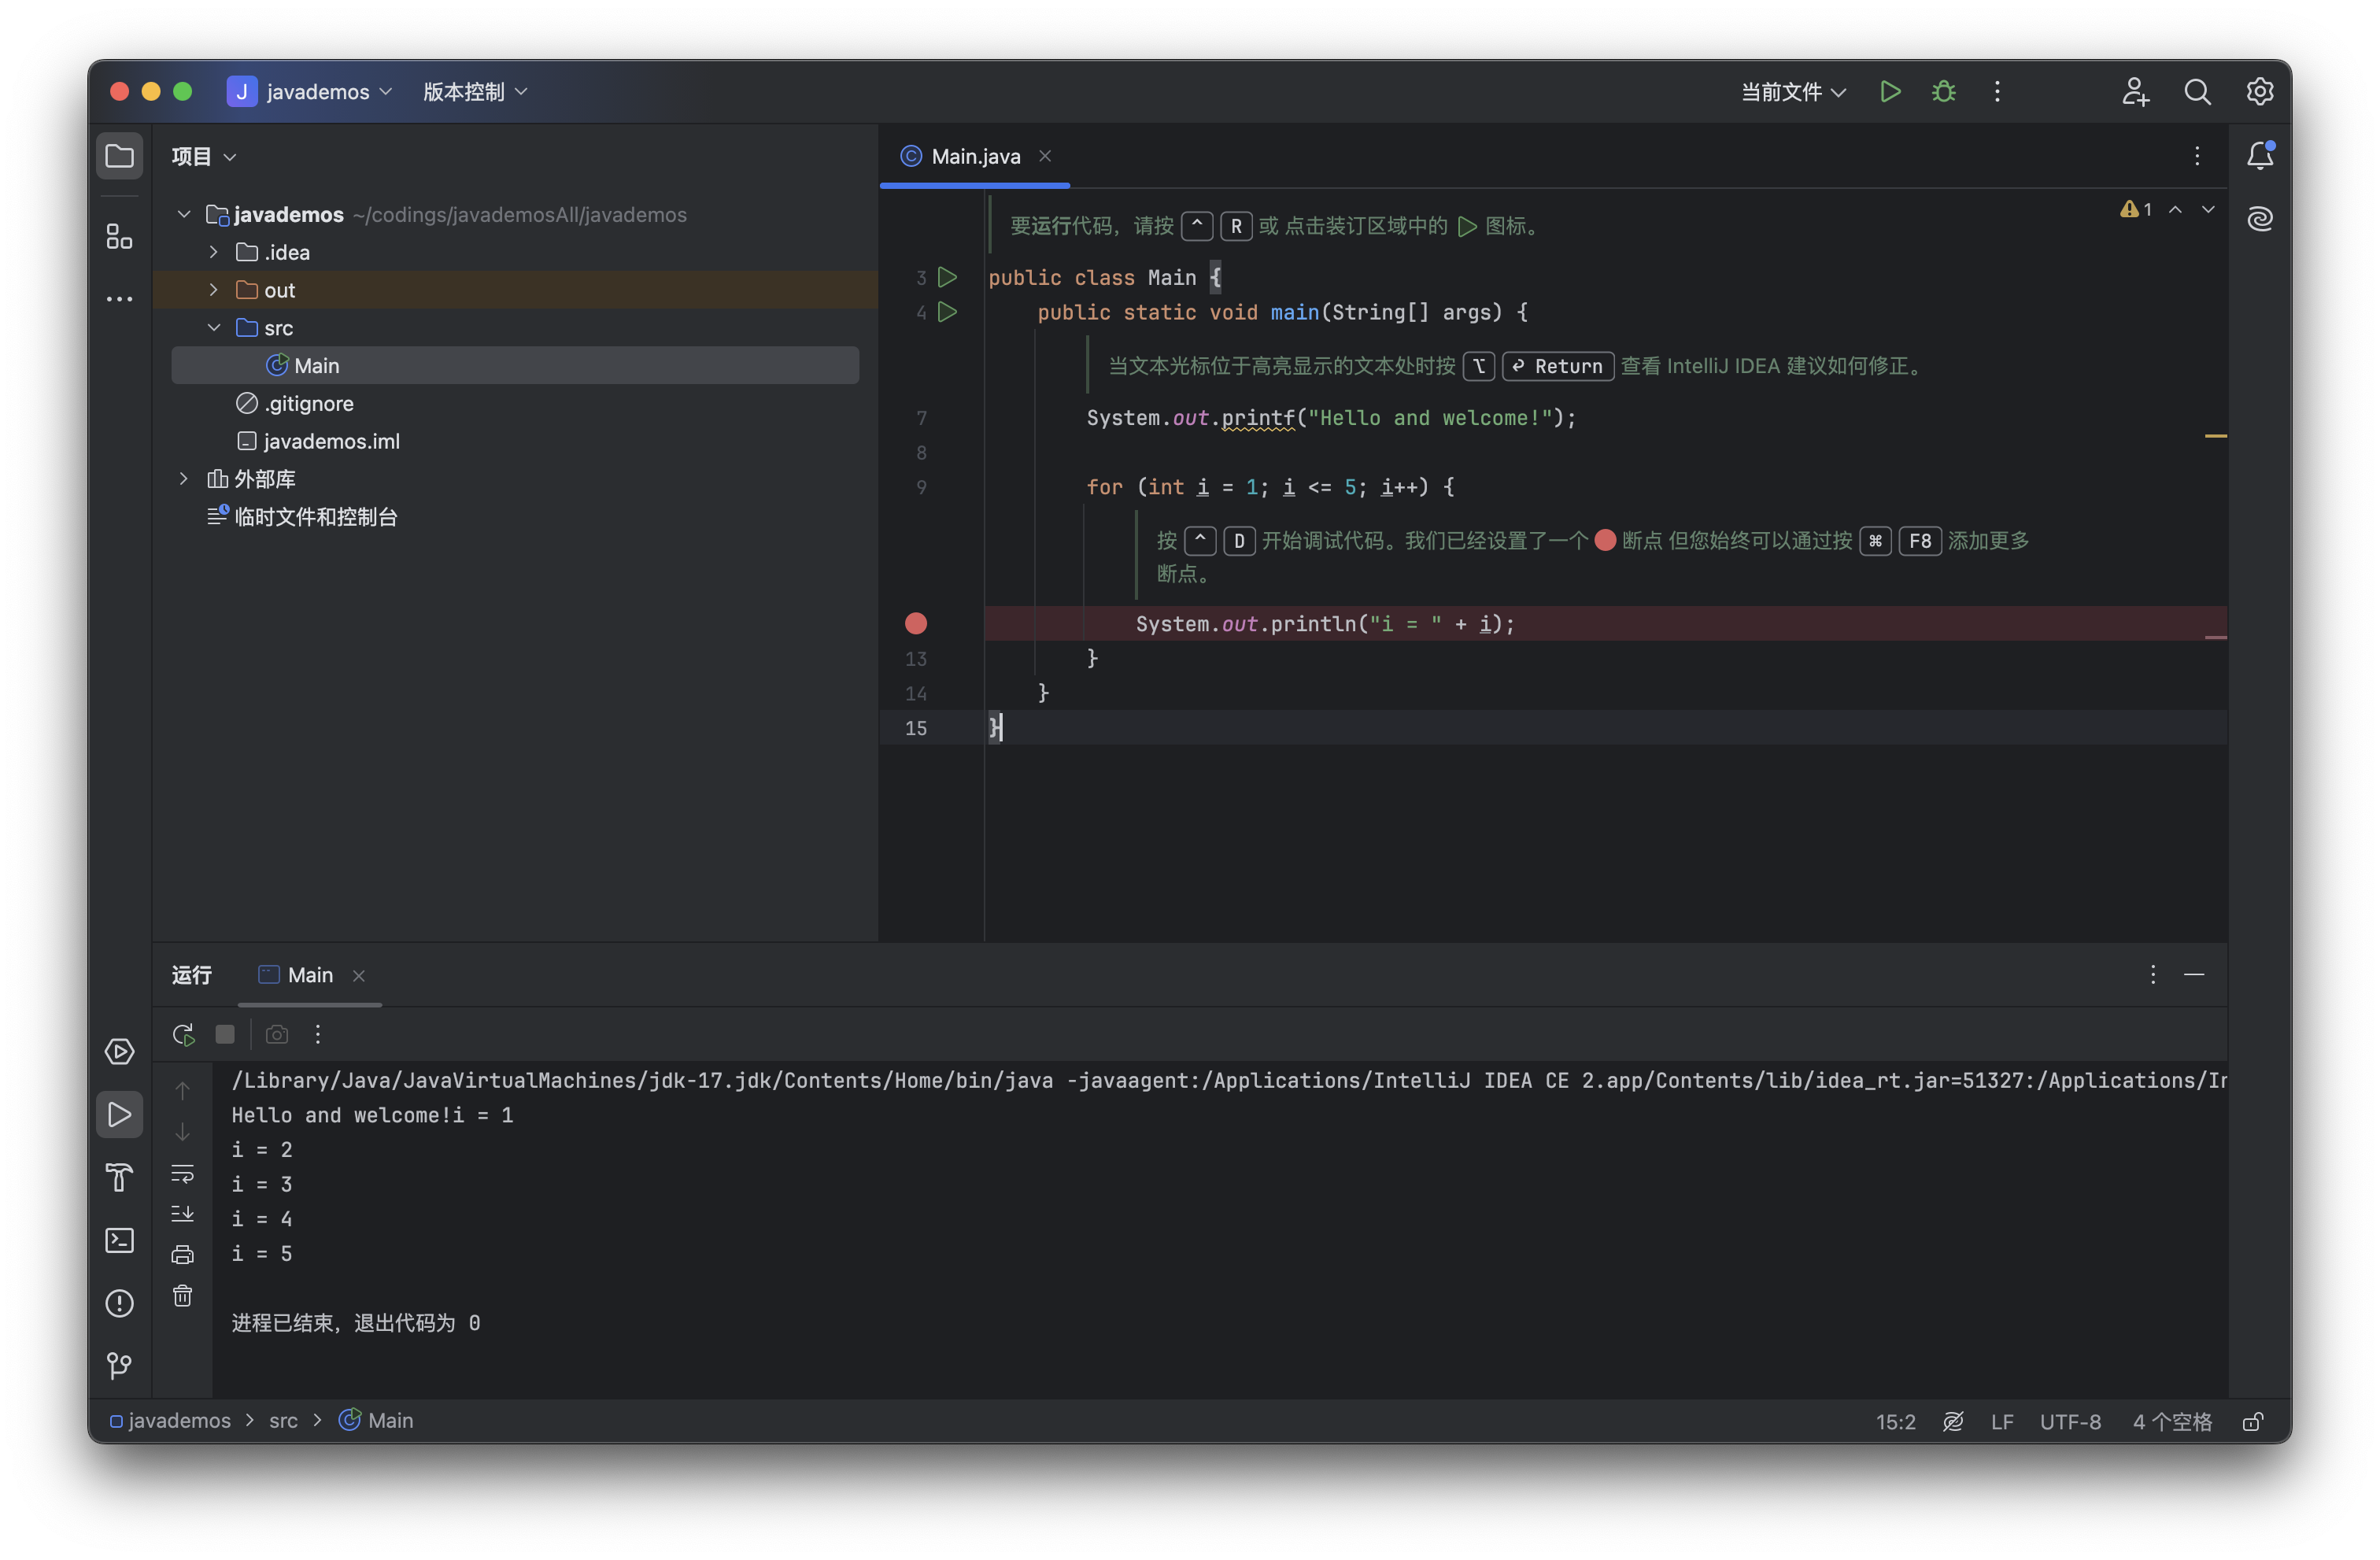Image resolution: width=2380 pixels, height=1560 pixels.
Task: Open the Services tool window icon
Action: pyautogui.click(x=119, y=1051)
